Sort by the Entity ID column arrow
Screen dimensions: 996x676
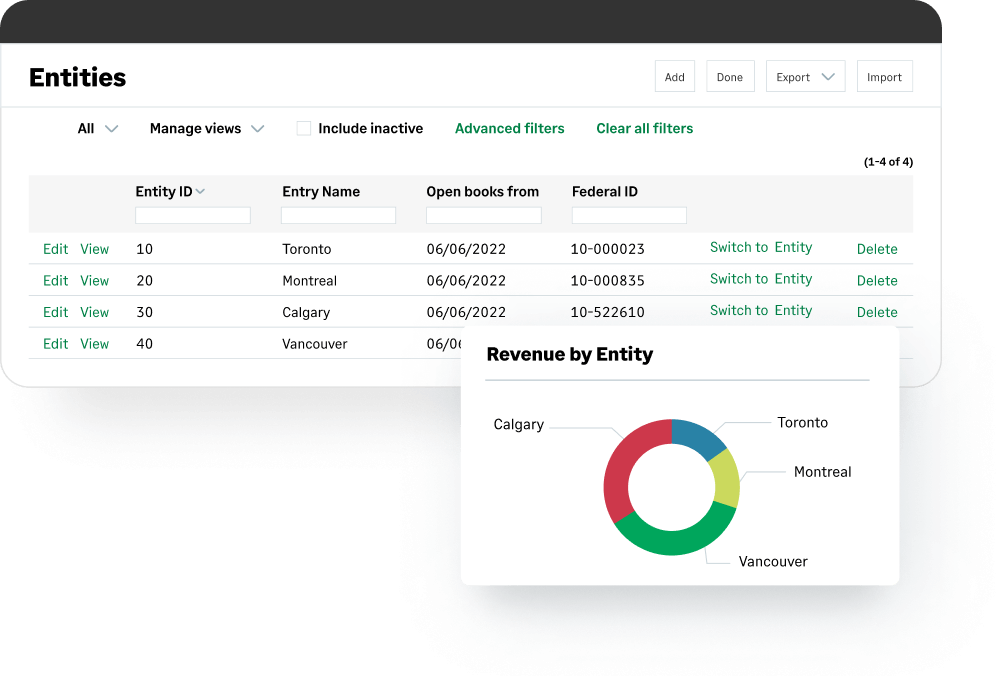pos(201,192)
